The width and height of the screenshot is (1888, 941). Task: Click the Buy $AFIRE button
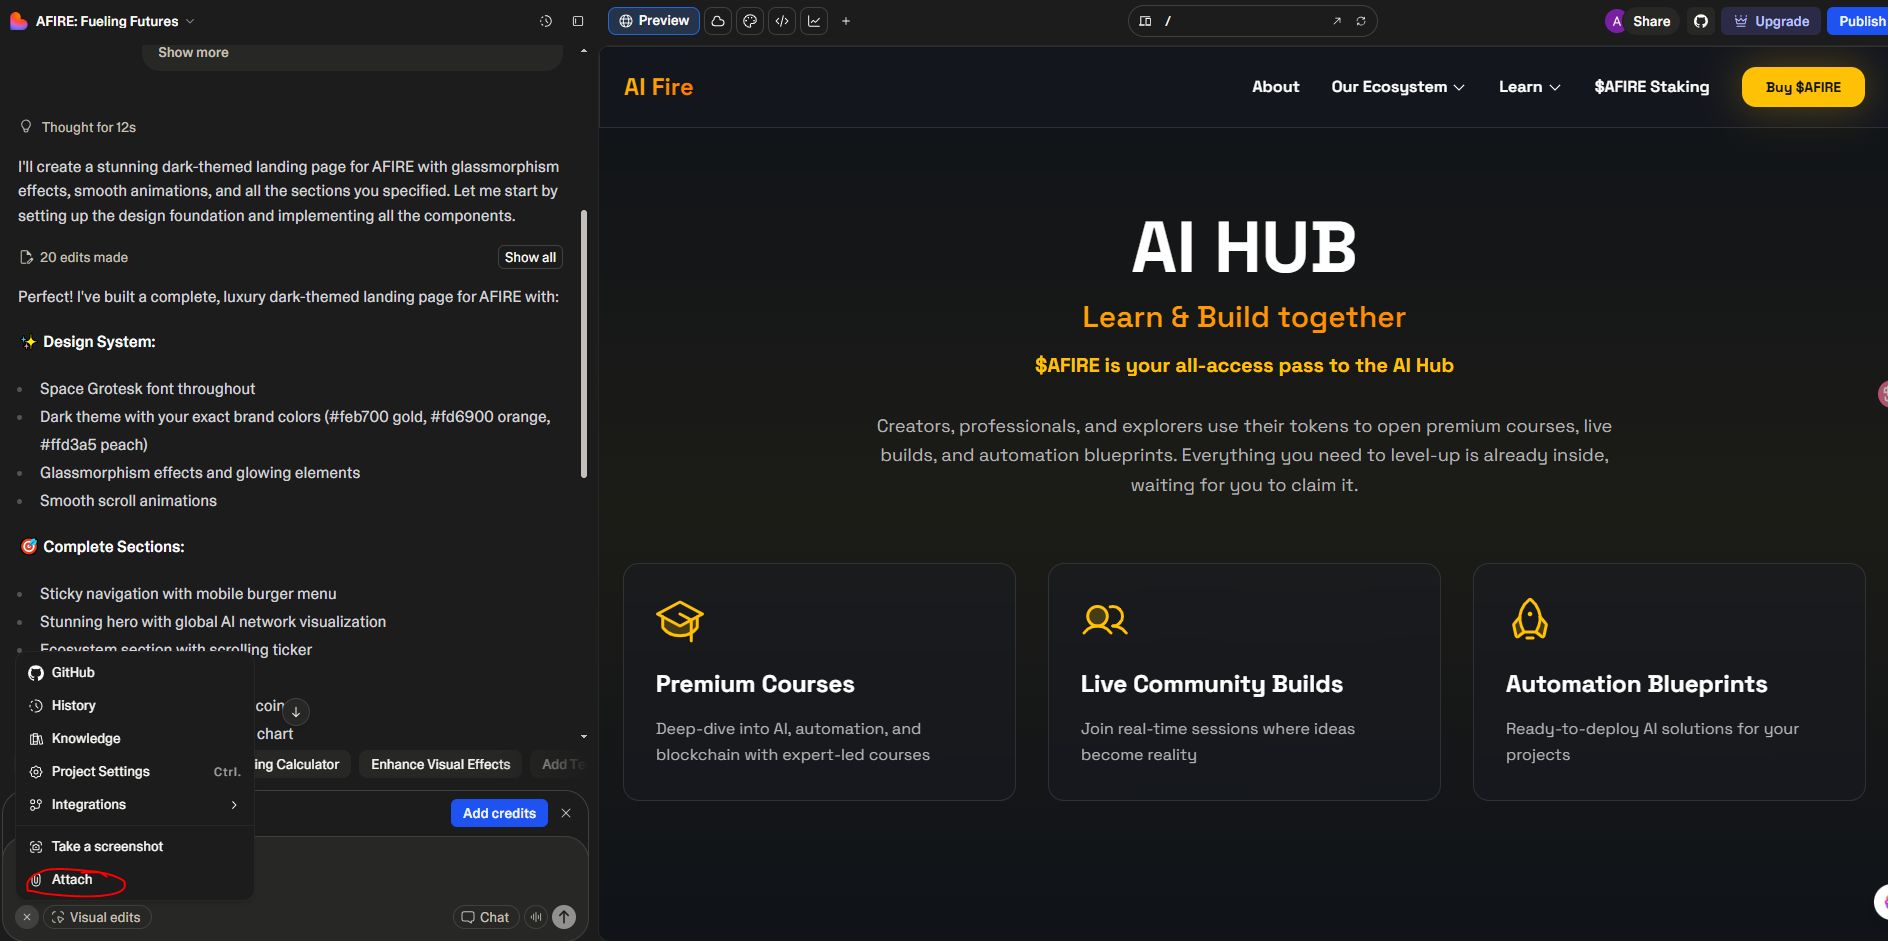tap(1803, 87)
